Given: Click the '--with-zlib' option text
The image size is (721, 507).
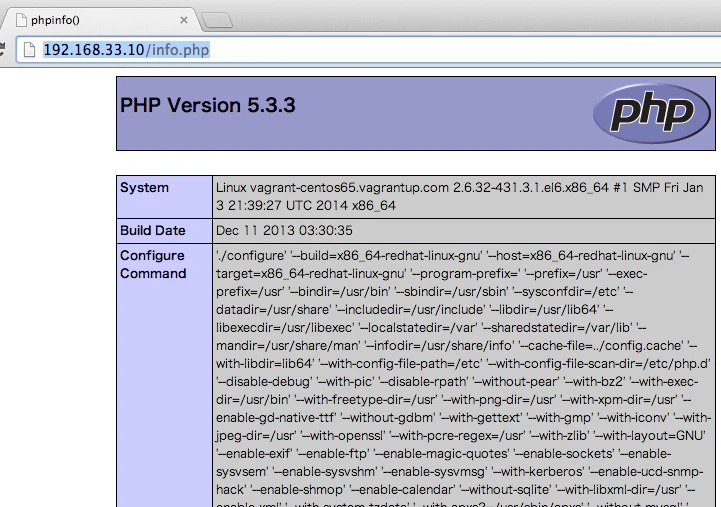Looking at the screenshot, I should coord(560,435).
